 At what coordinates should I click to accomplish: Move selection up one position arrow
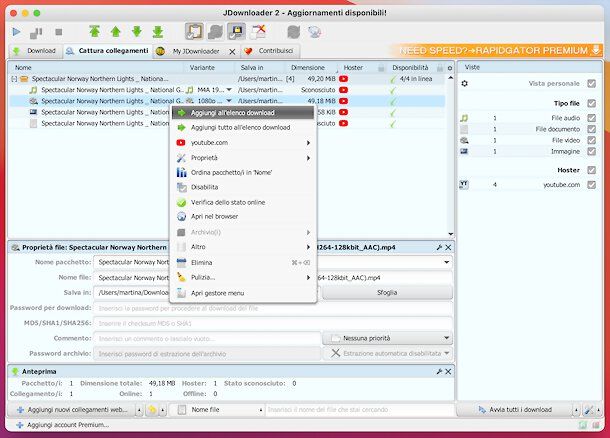116,32
